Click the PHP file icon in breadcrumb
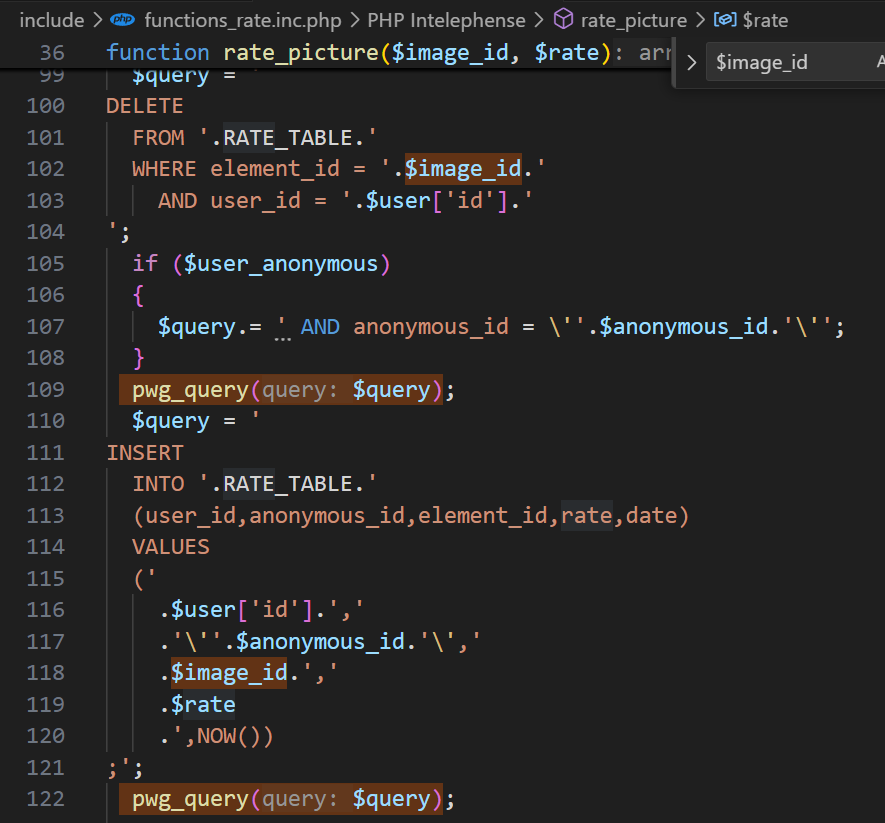 click(122, 20)
